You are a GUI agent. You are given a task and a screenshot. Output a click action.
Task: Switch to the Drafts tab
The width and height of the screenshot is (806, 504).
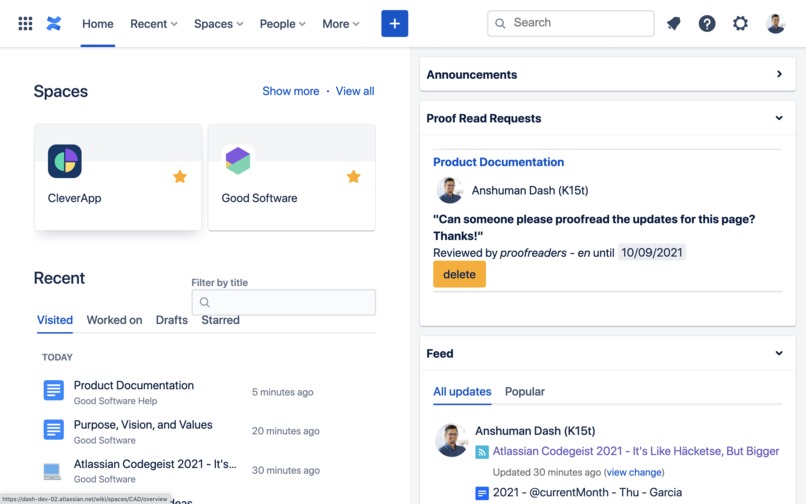[172, 320]
